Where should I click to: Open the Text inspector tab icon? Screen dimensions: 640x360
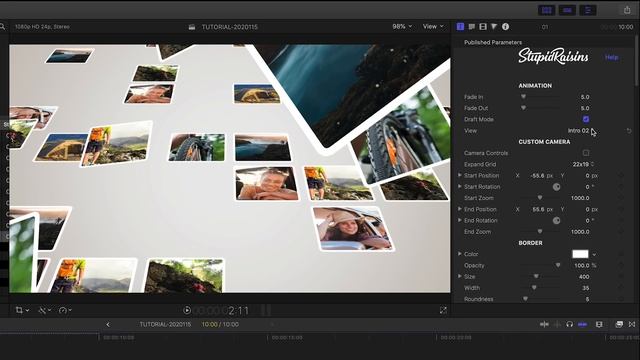click(x=472, y=27)
